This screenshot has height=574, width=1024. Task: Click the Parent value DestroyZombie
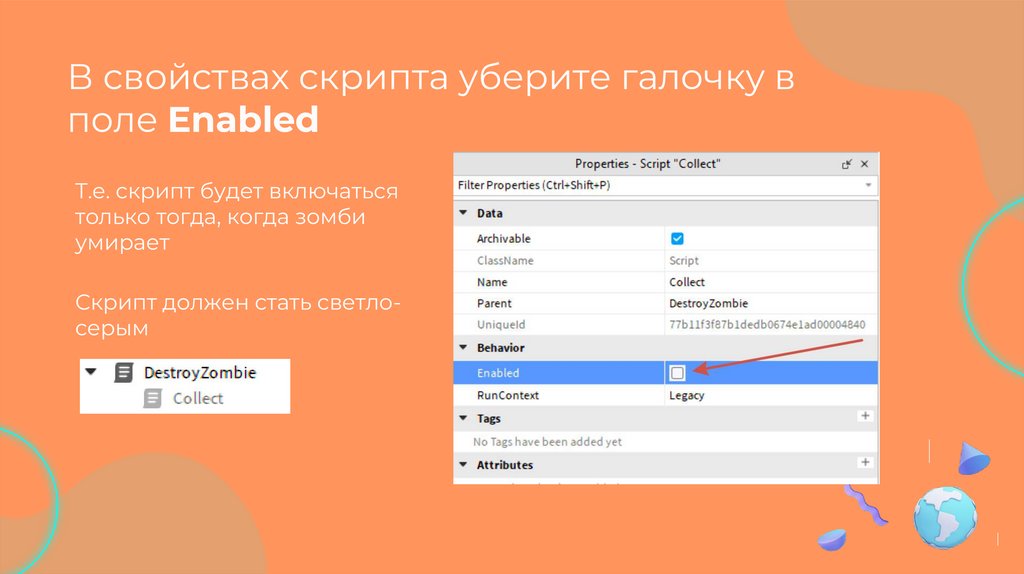pos(709,304)
